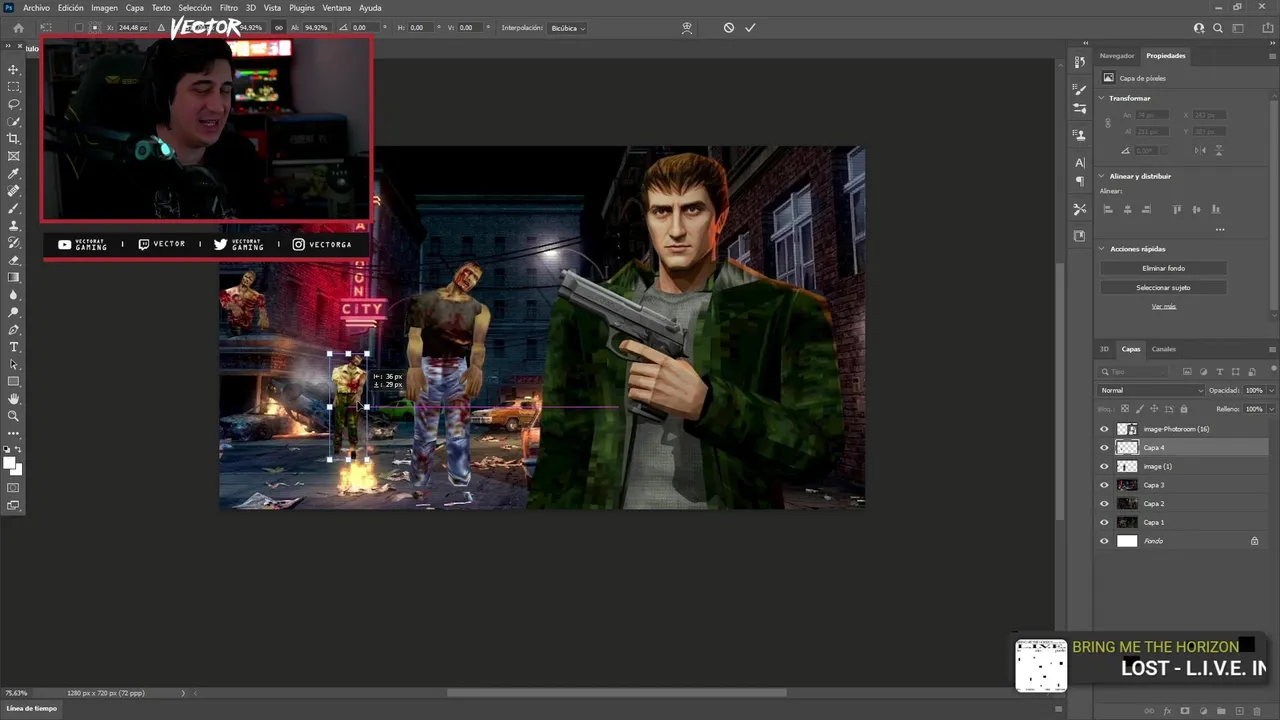Click the Seleccionar sujeto button
Image resolution: width=1280 pixels, height=720 pixels.
(x=1163, y=287)
